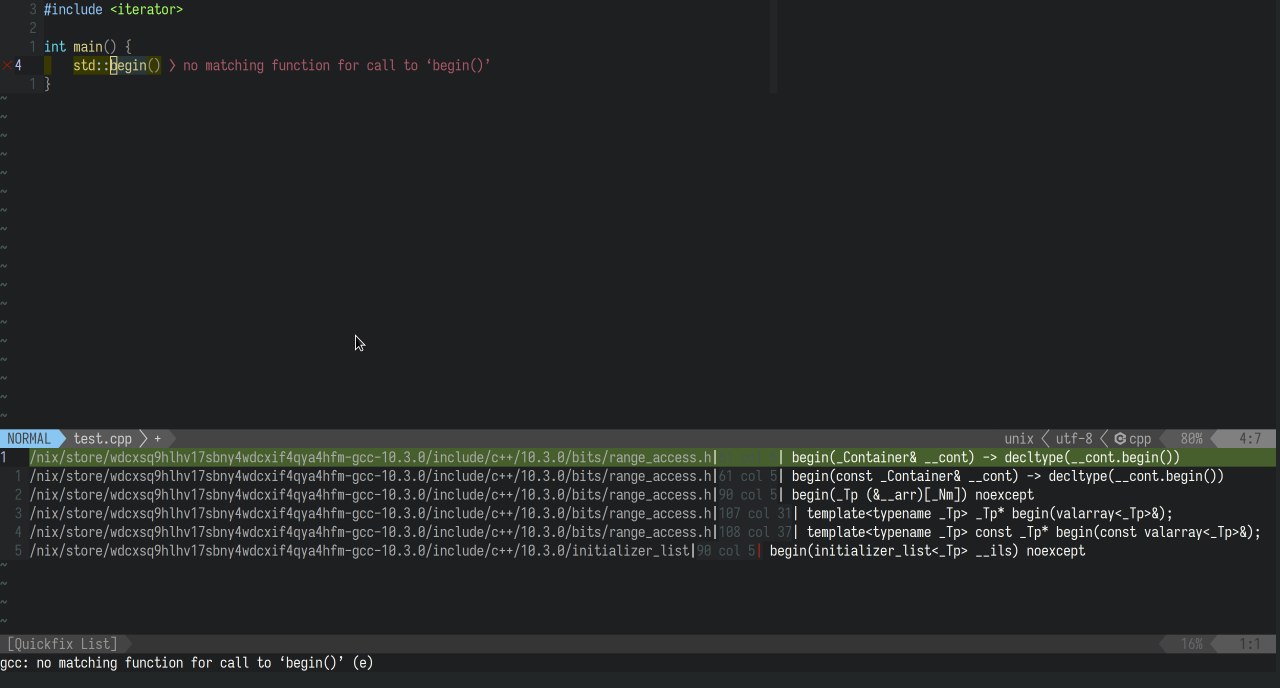Click the 'utf-8' encoding entry

click(1075, 439)
